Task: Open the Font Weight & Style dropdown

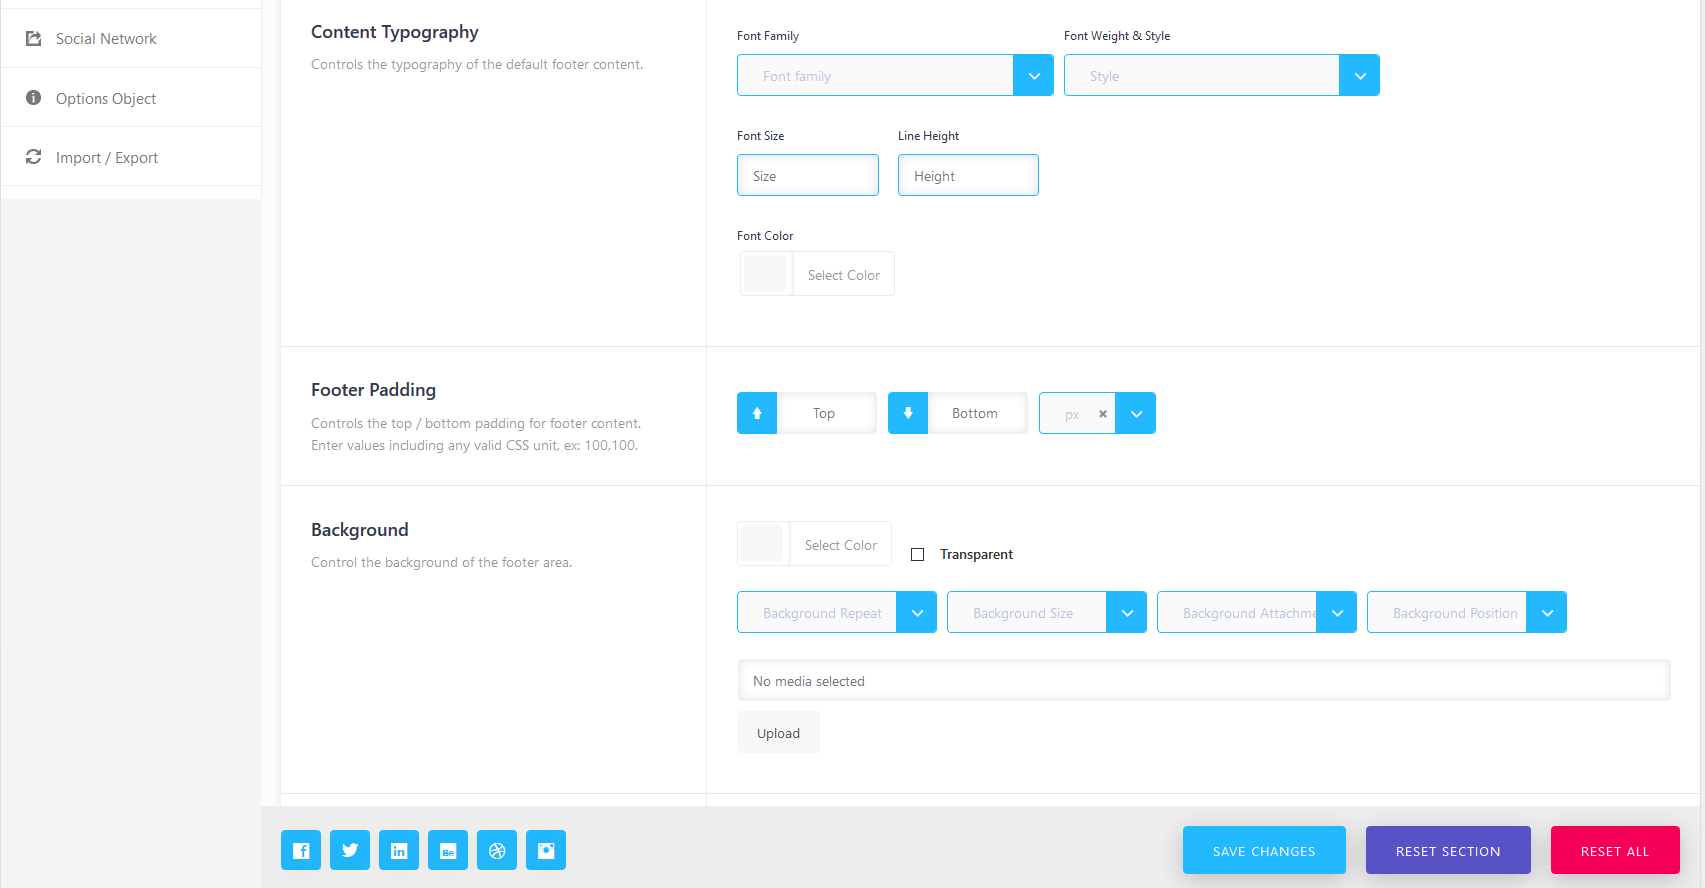Action: (x=1359, y=76)
